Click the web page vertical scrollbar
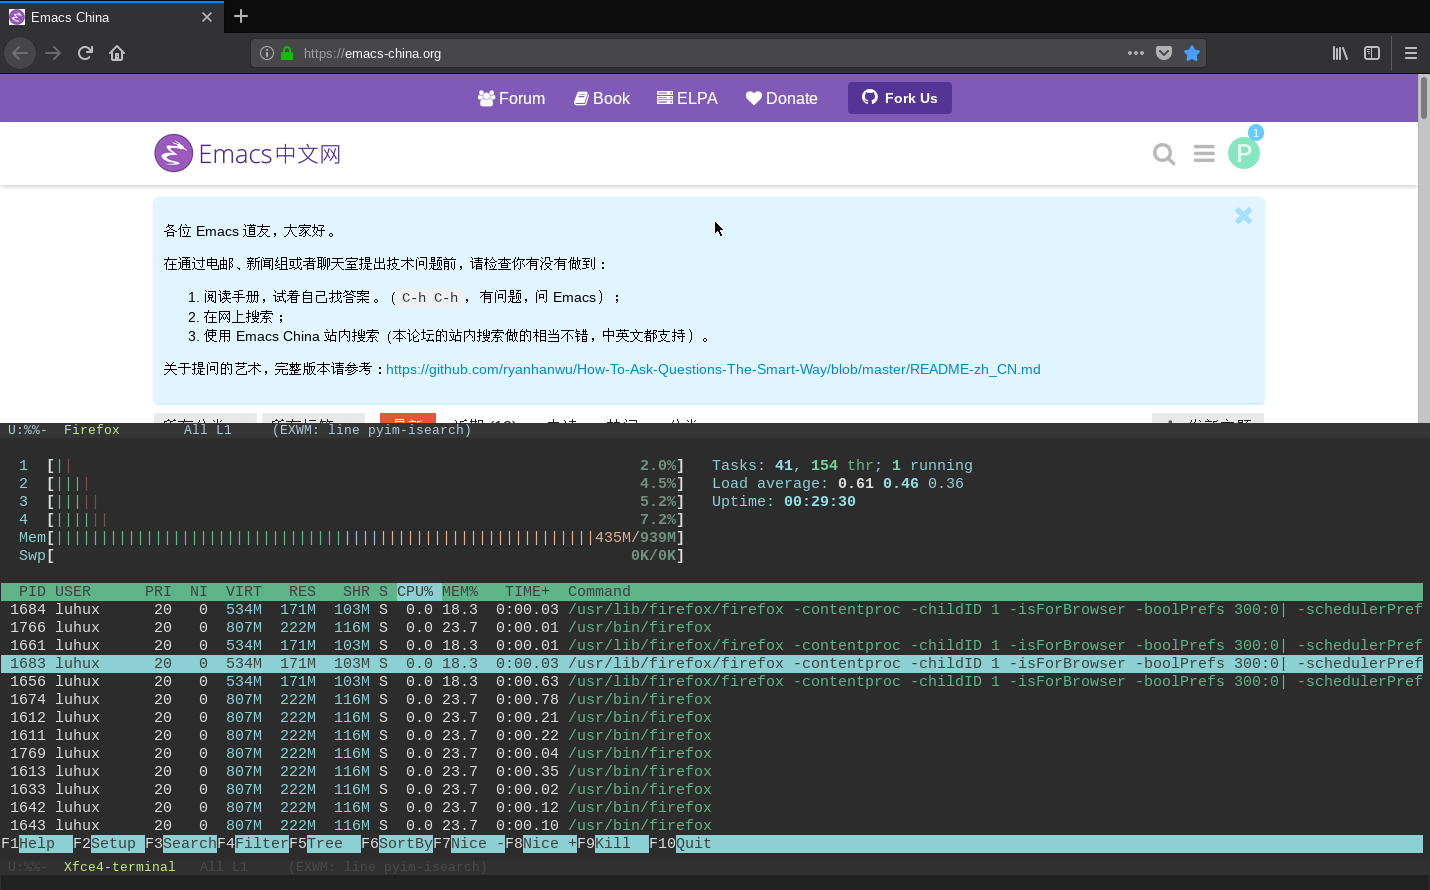This screenshot has width=1430, height=890. (1424, 98)
